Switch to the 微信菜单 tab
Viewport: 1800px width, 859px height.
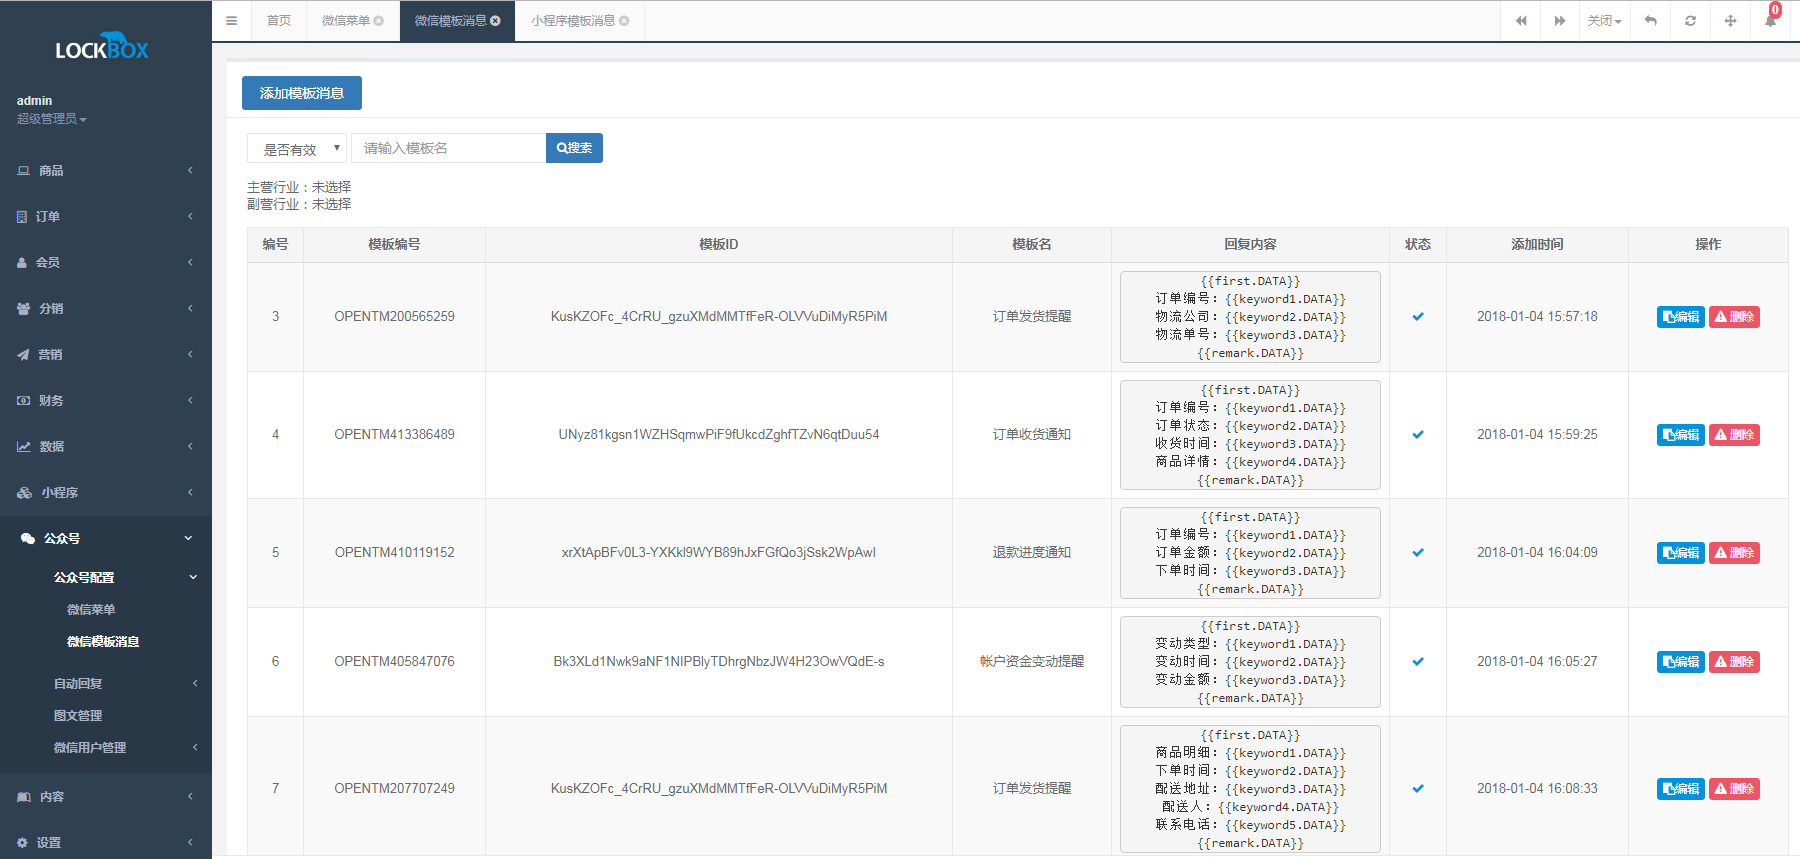click(345, 21)
